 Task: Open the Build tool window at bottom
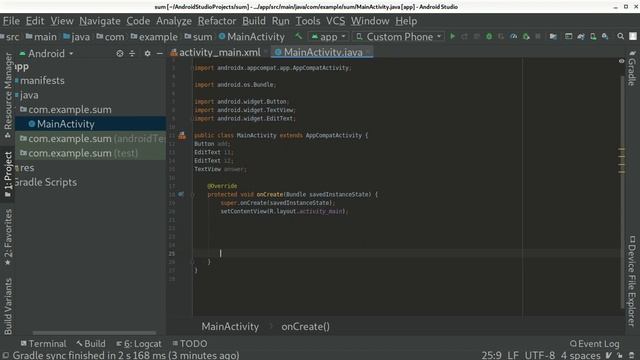[x=91, y=344]
